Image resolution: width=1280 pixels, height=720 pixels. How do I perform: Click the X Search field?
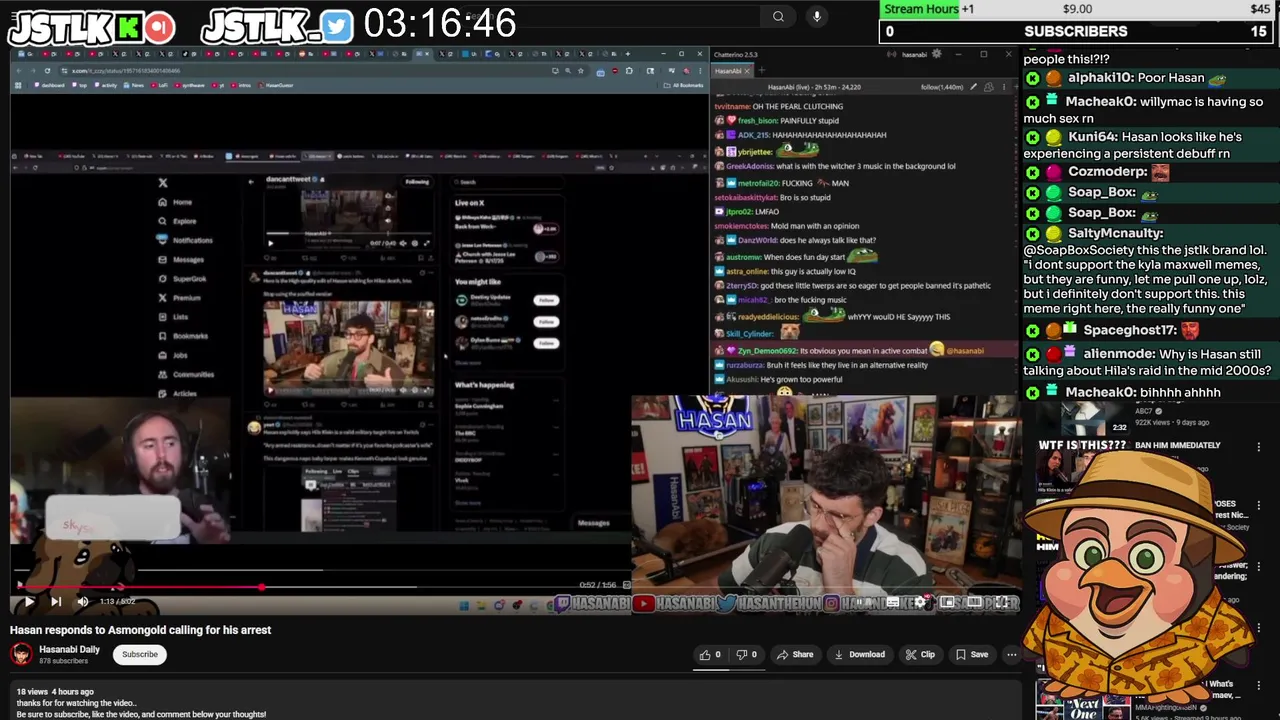tap(508, 182)
